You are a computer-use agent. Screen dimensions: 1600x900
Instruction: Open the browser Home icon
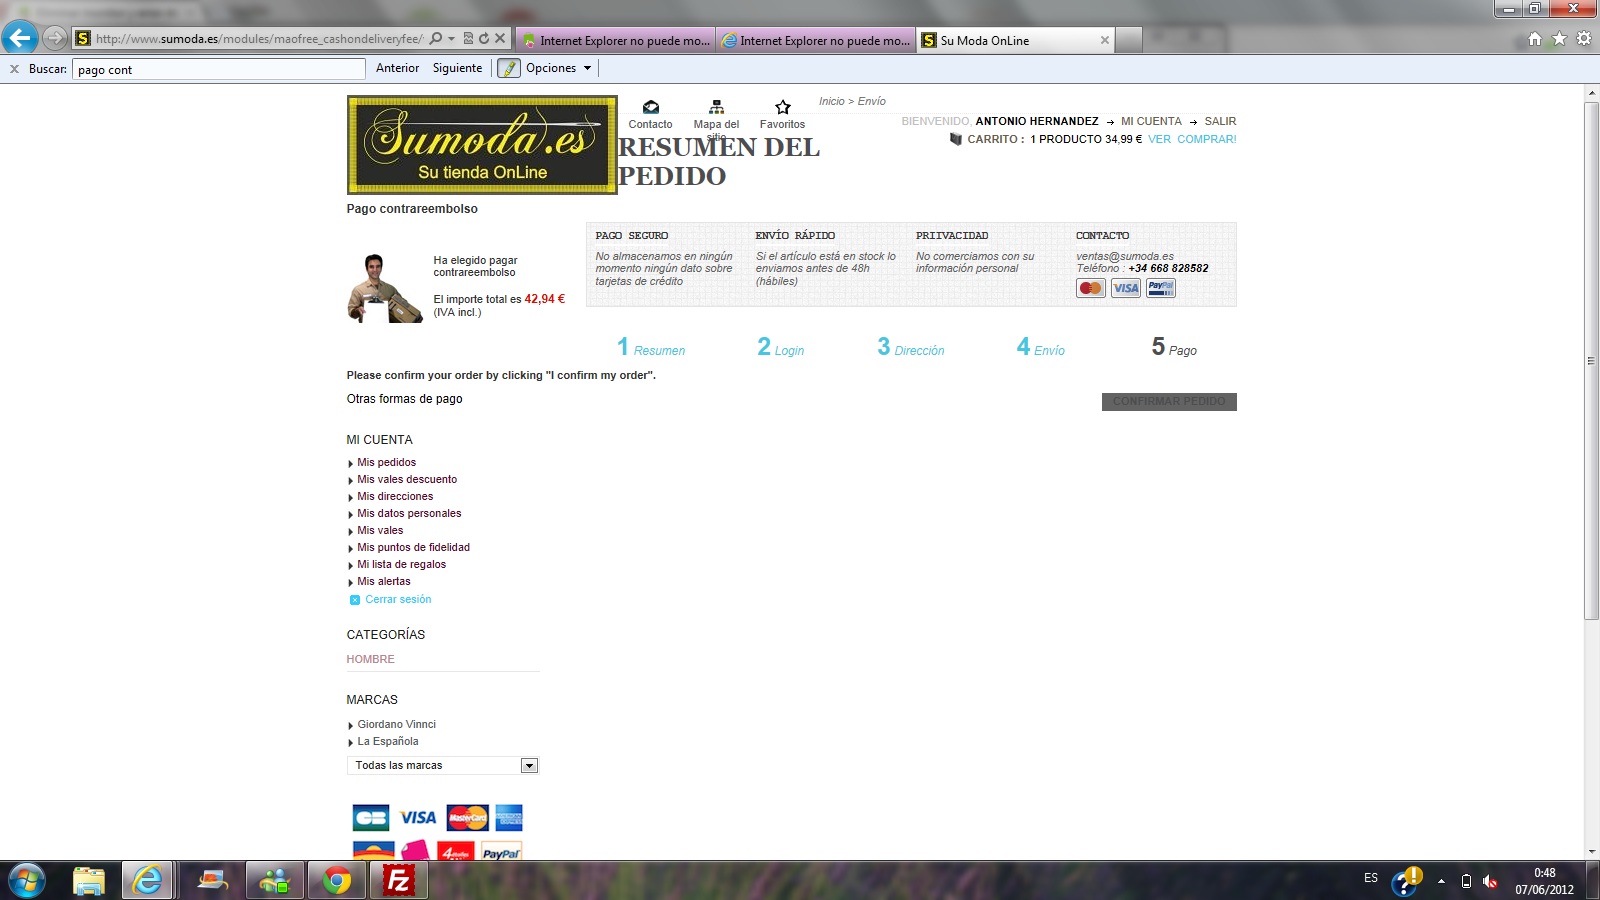tap(1535, 39)
